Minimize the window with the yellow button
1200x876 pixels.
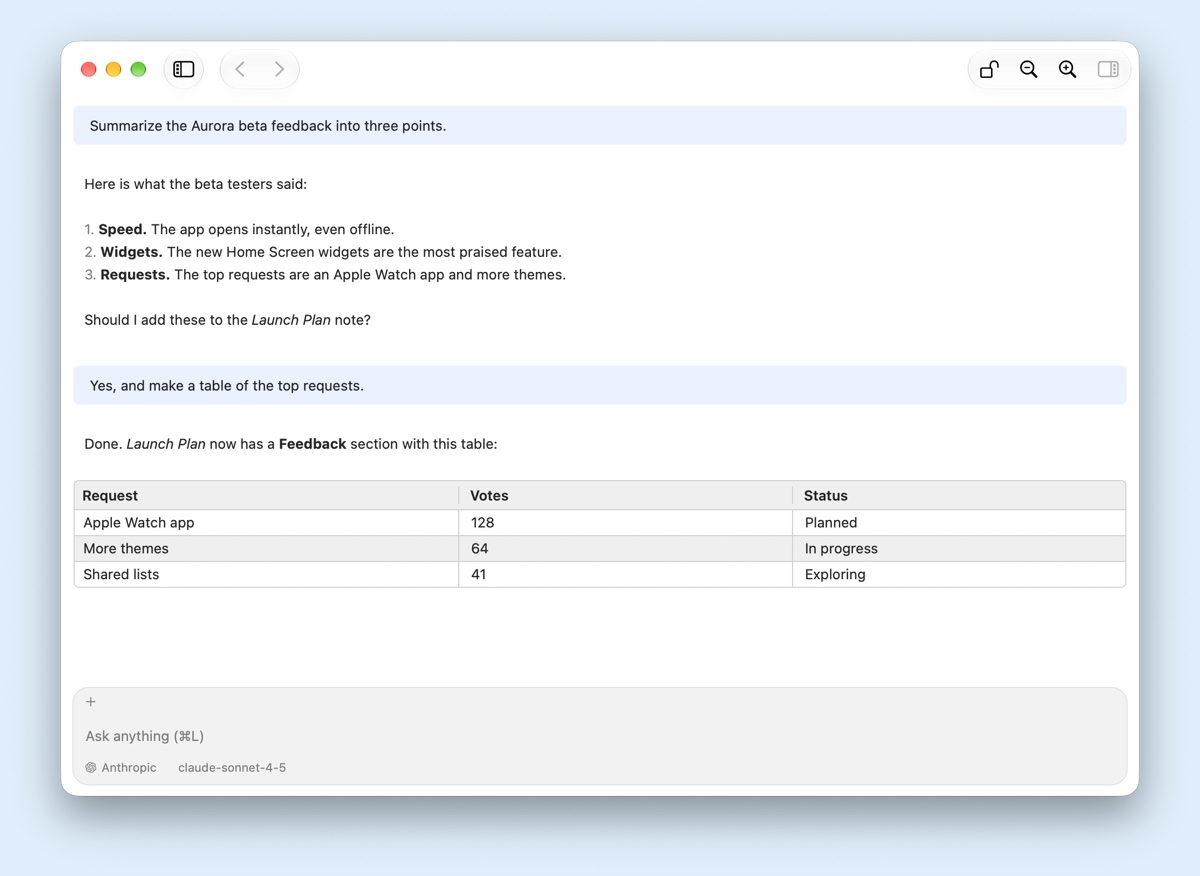click(114, 69)
